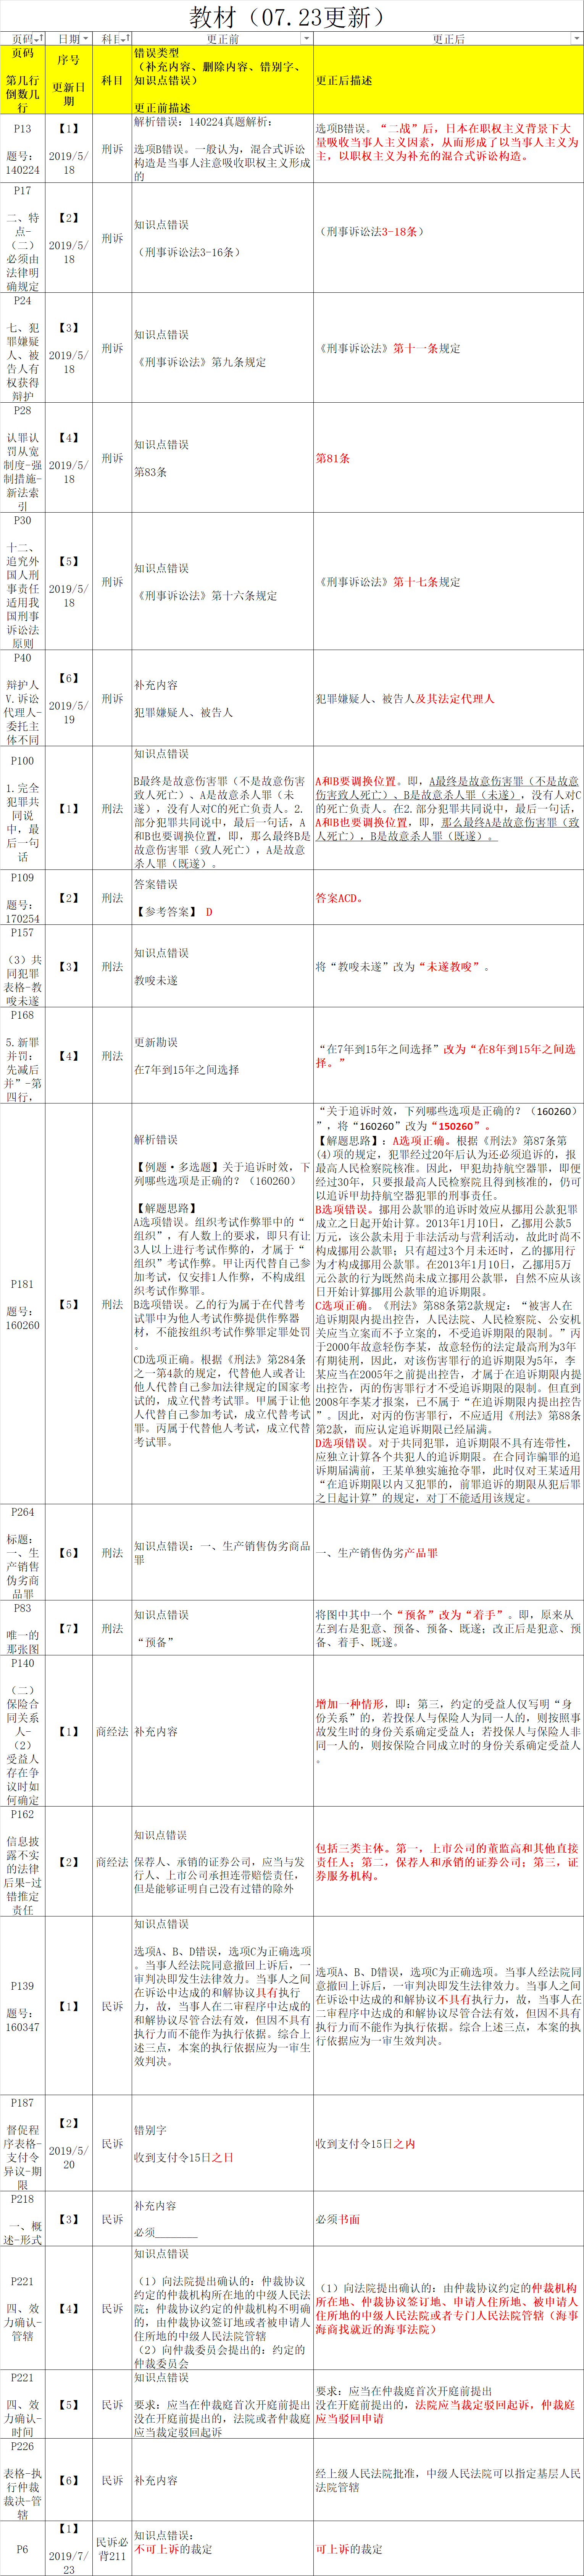Select the 刑法 cell in the P181 row
The height and width of the screenshot is (2576, 584).
tap(112, 1303)
